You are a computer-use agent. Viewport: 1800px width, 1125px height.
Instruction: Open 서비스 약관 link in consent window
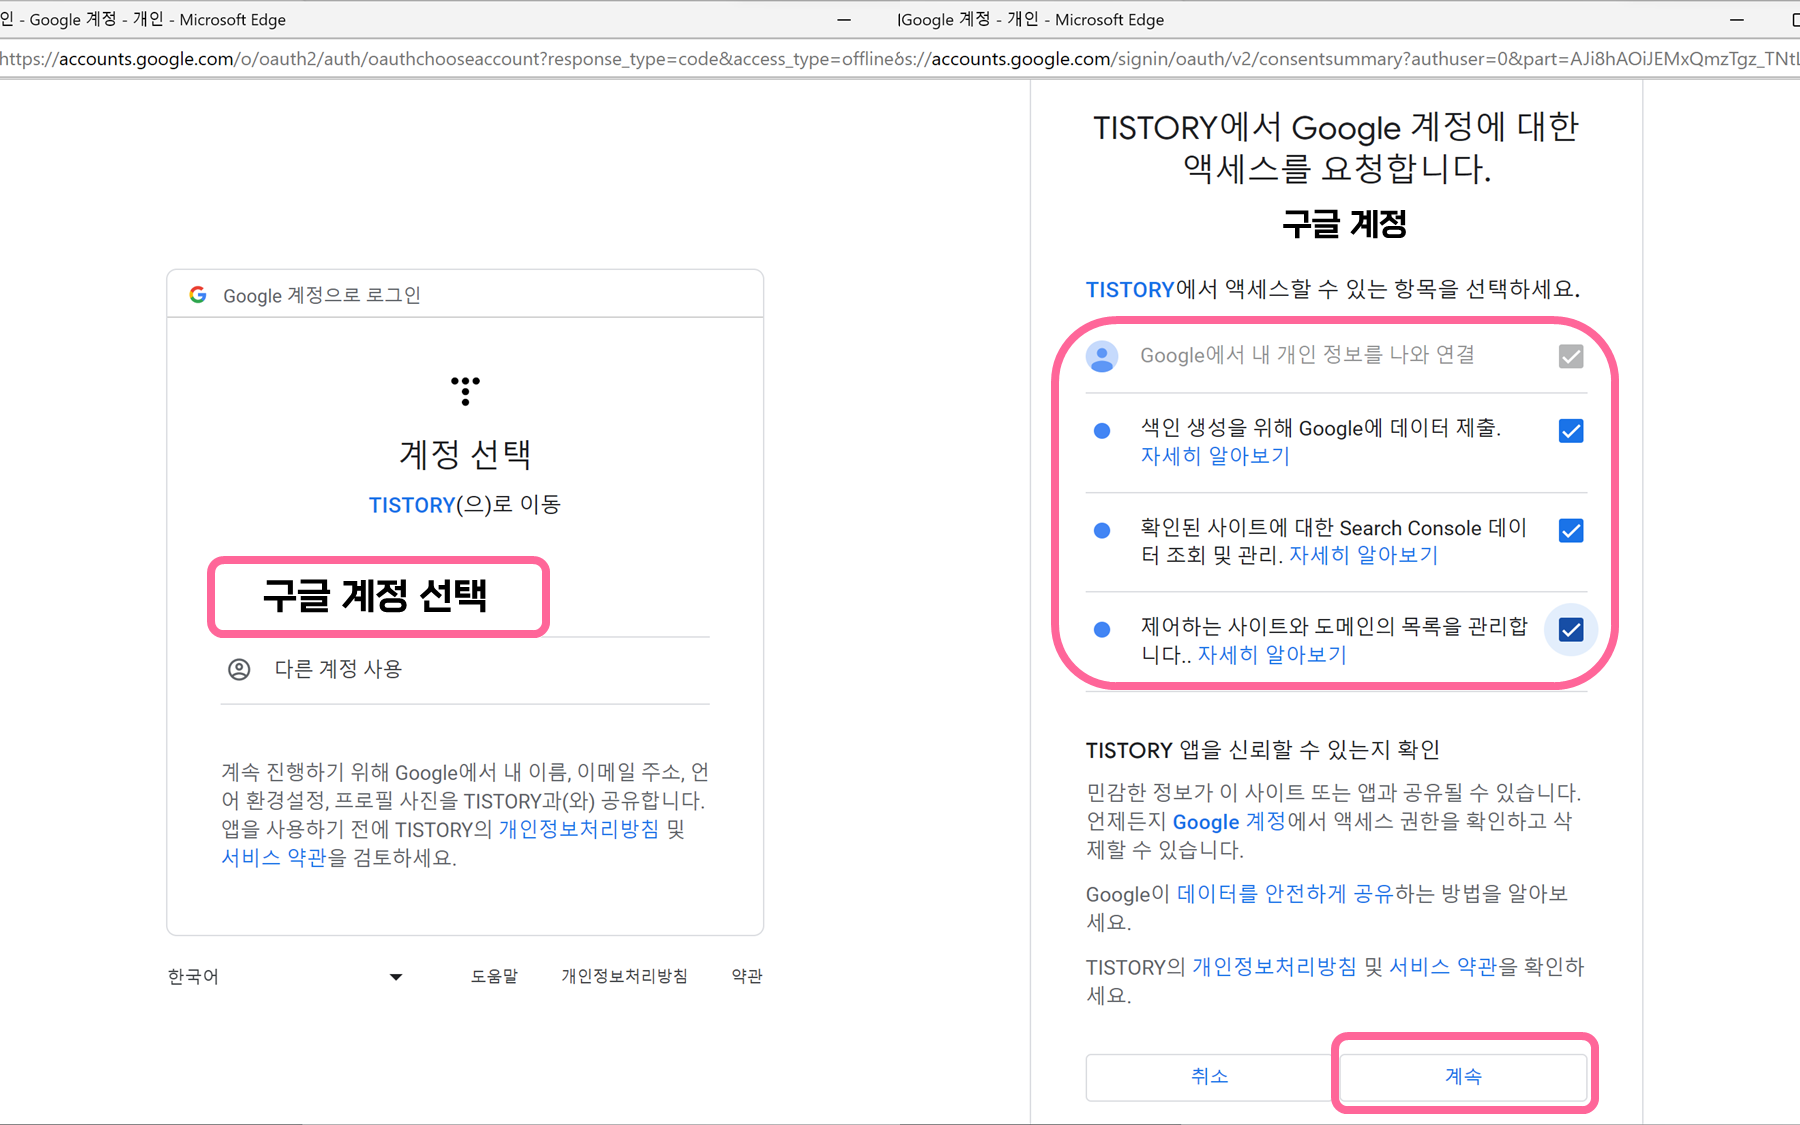click(1443, 967)
